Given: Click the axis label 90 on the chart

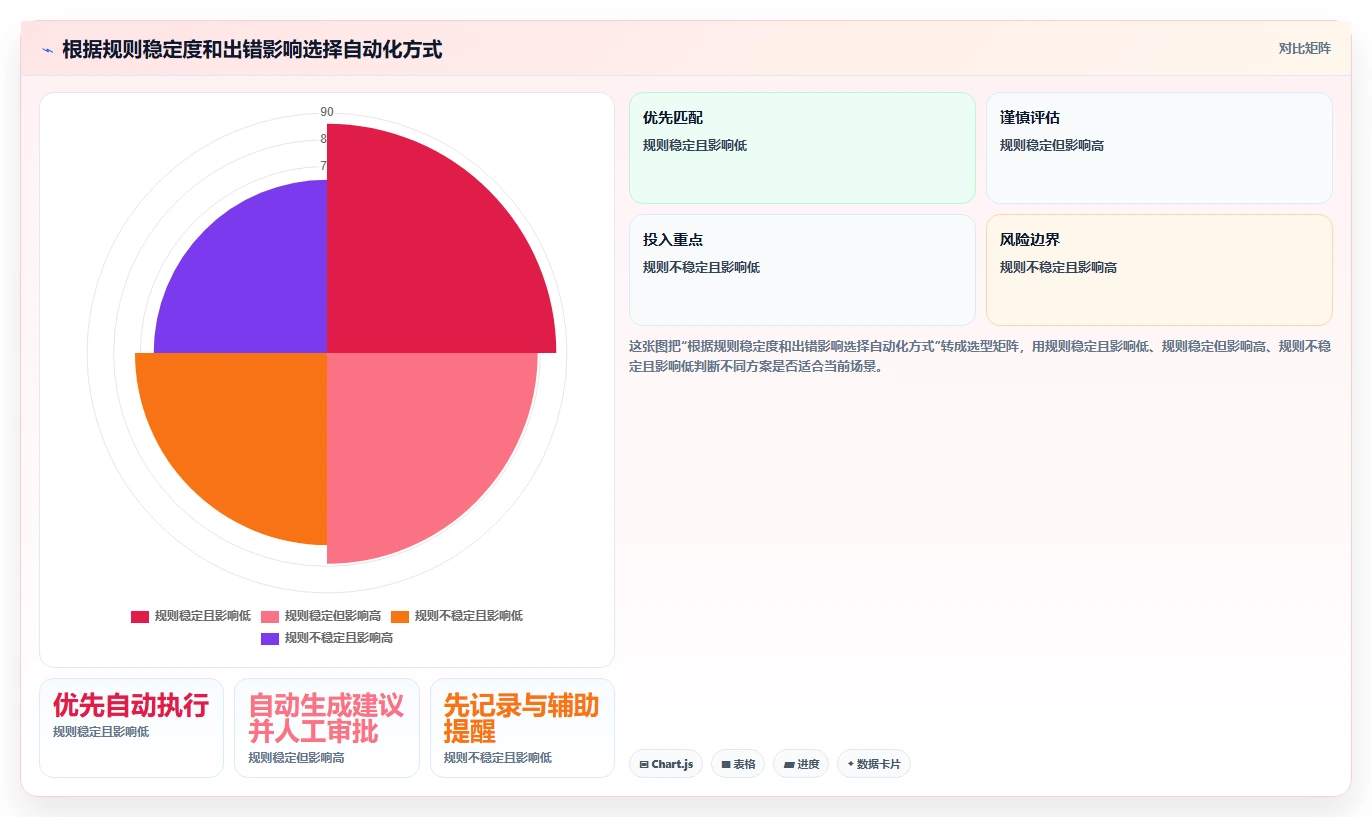Looking at the screenshot, I should coord(327,112).
